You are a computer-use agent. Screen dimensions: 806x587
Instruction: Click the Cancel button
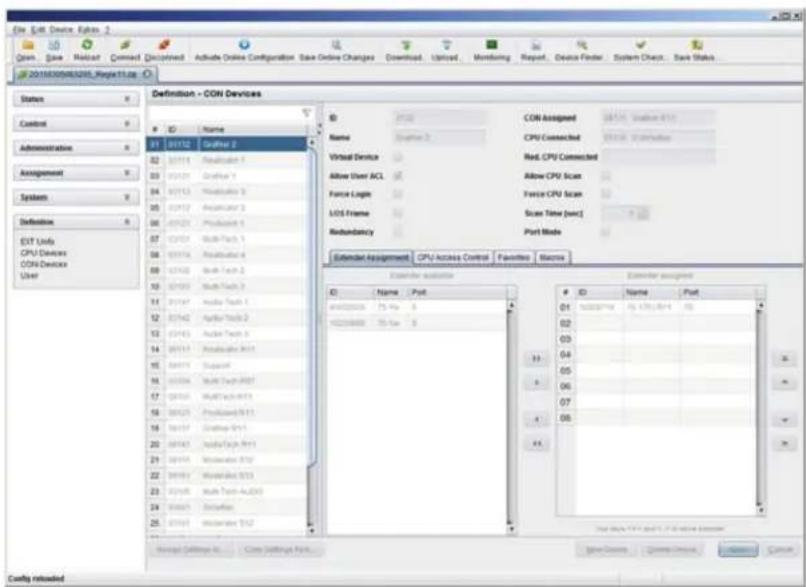point(780,549)
